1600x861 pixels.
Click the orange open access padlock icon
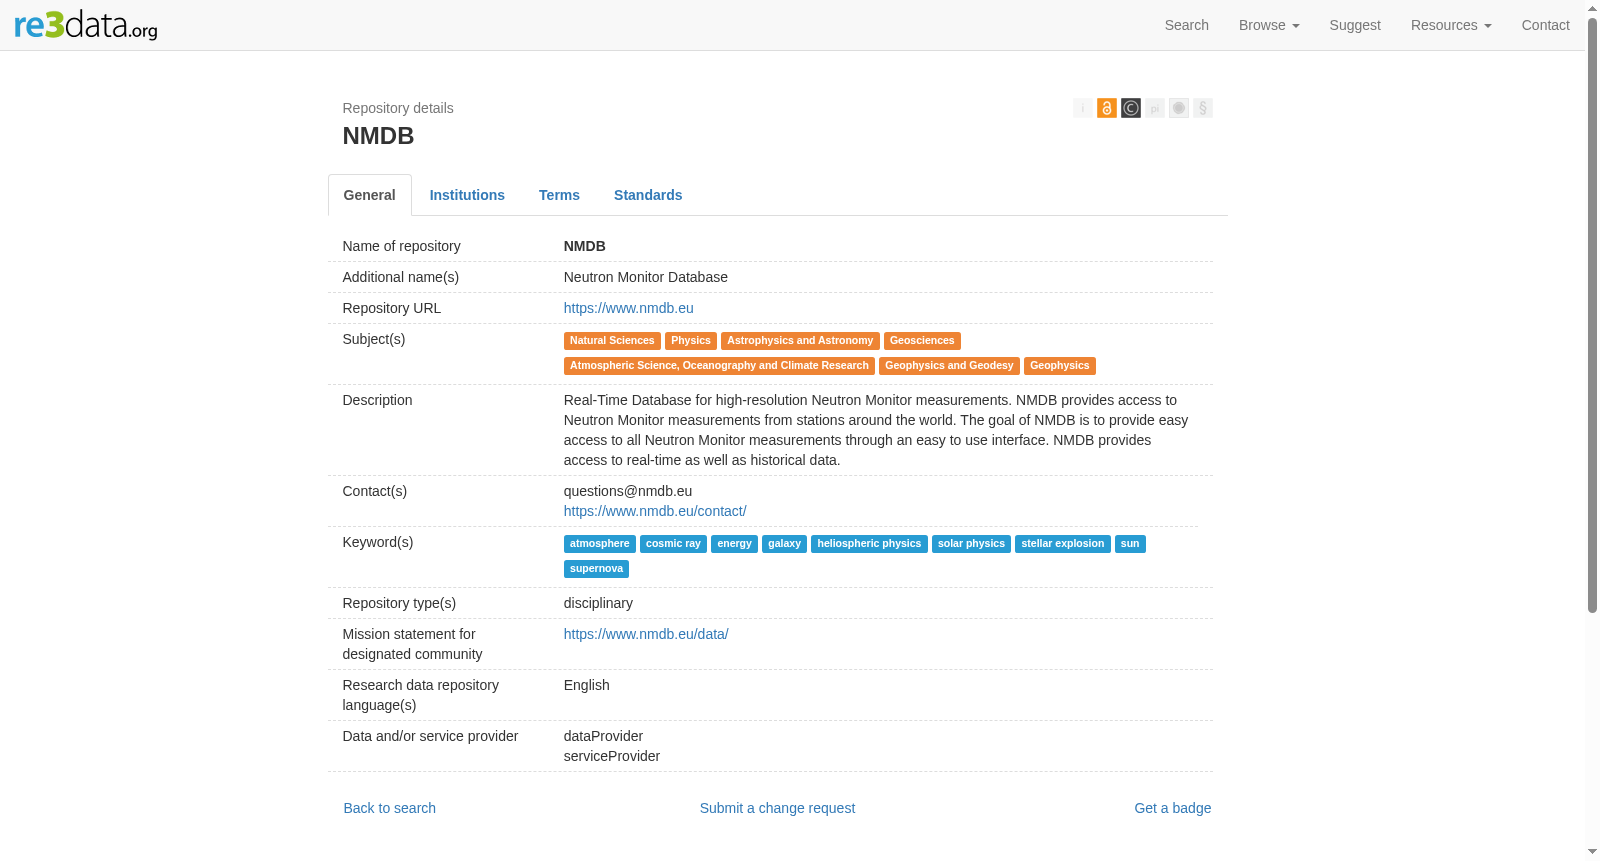pyautogui.click(x=1107, y=108)
